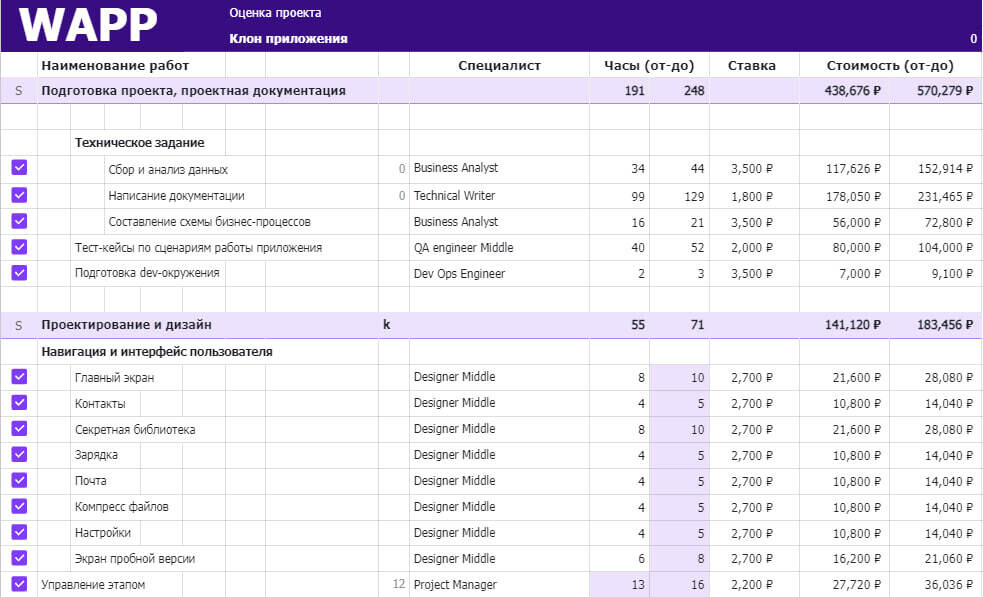The width and height of the screenshot is (983, 597).
Task: Click the WAPP logo
Action: pos(88,25)
